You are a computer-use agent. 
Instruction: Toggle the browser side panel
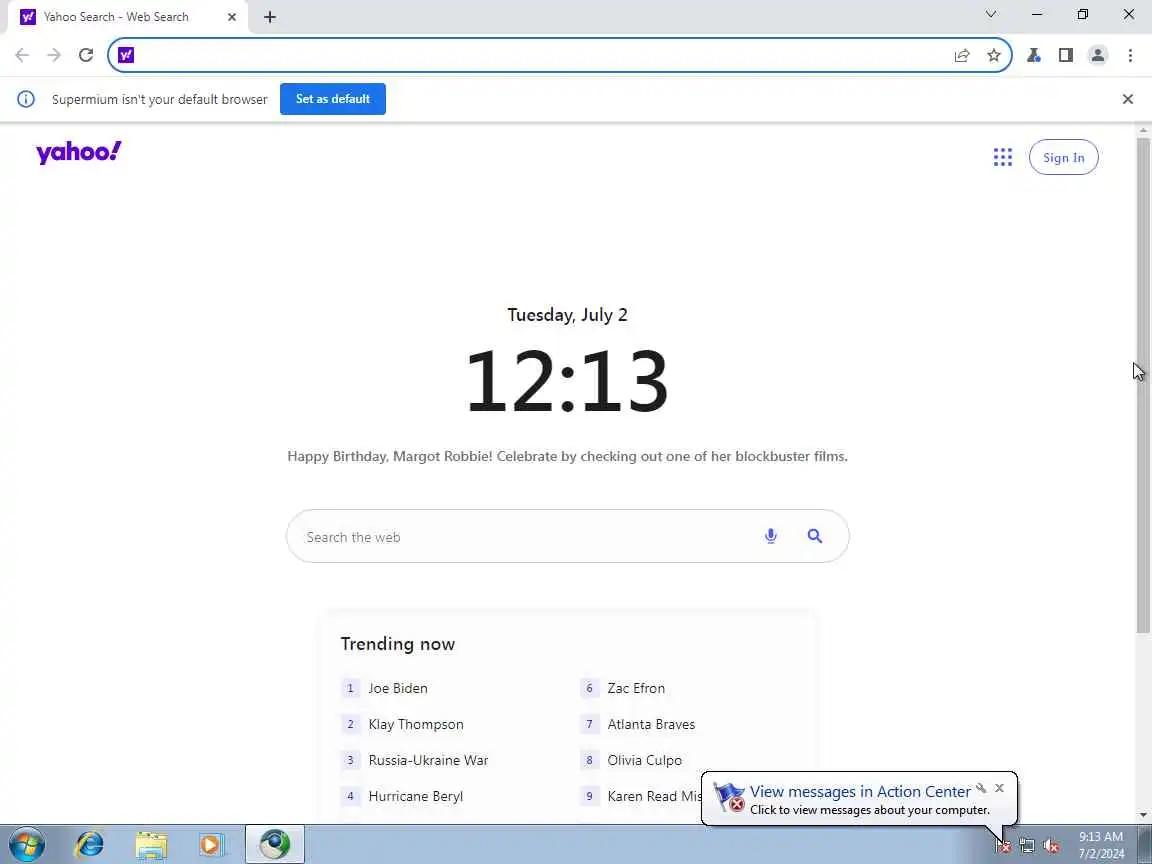coord(1066,55)
